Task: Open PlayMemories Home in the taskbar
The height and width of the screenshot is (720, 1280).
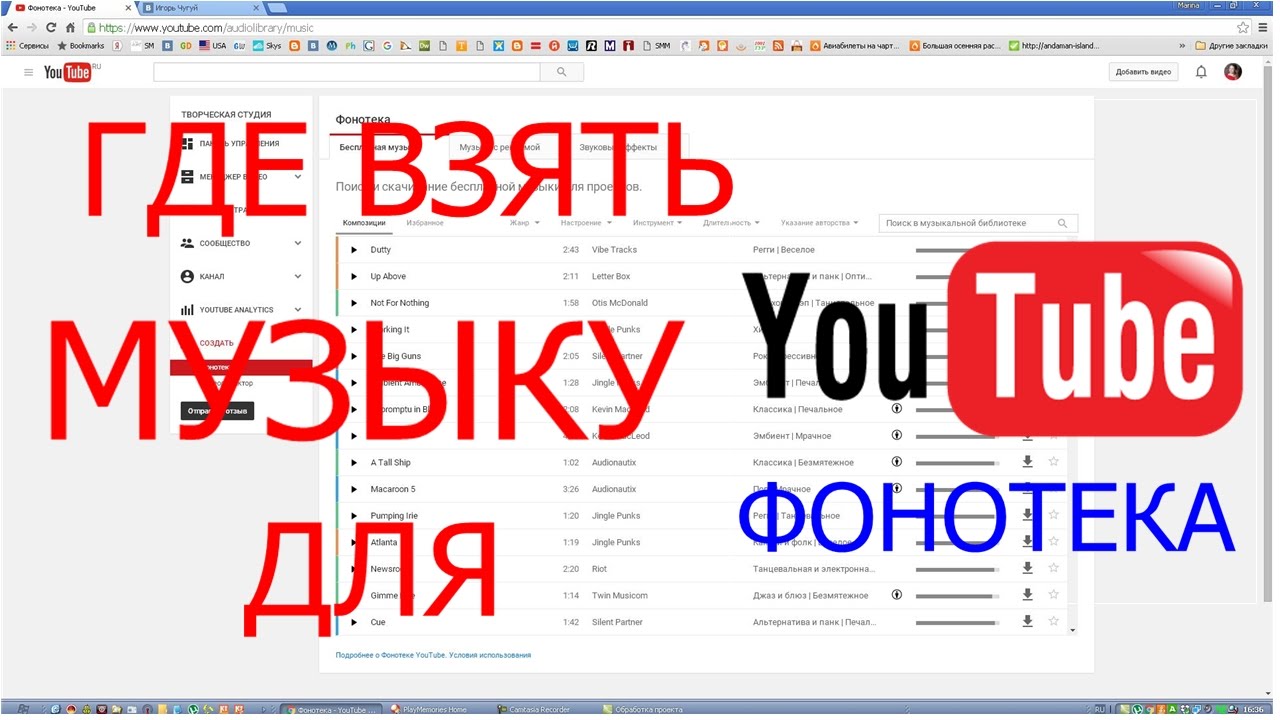Action: [430, 710]
